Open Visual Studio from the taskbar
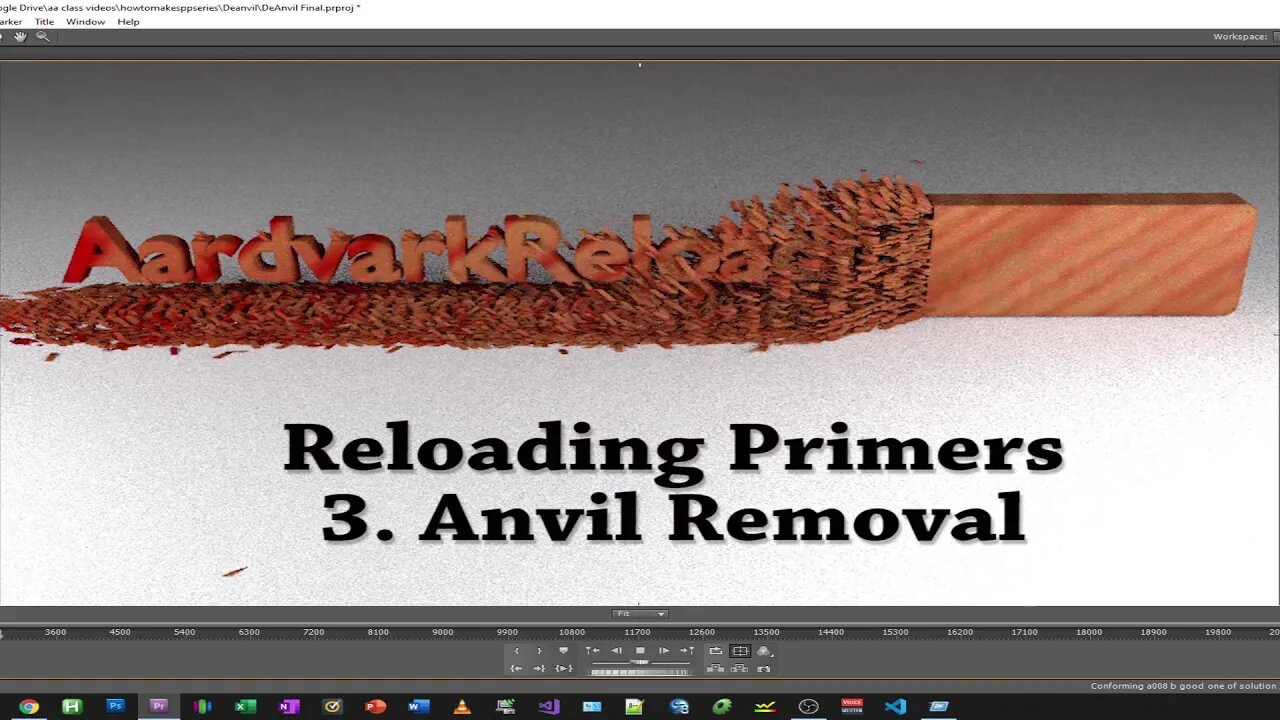 click(549, 706)
